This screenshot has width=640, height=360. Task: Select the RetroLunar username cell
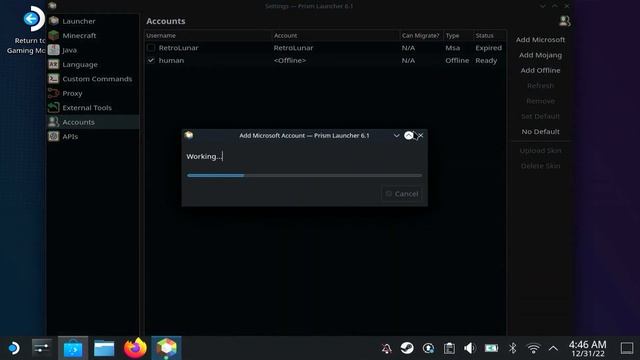tap(178, 48)
